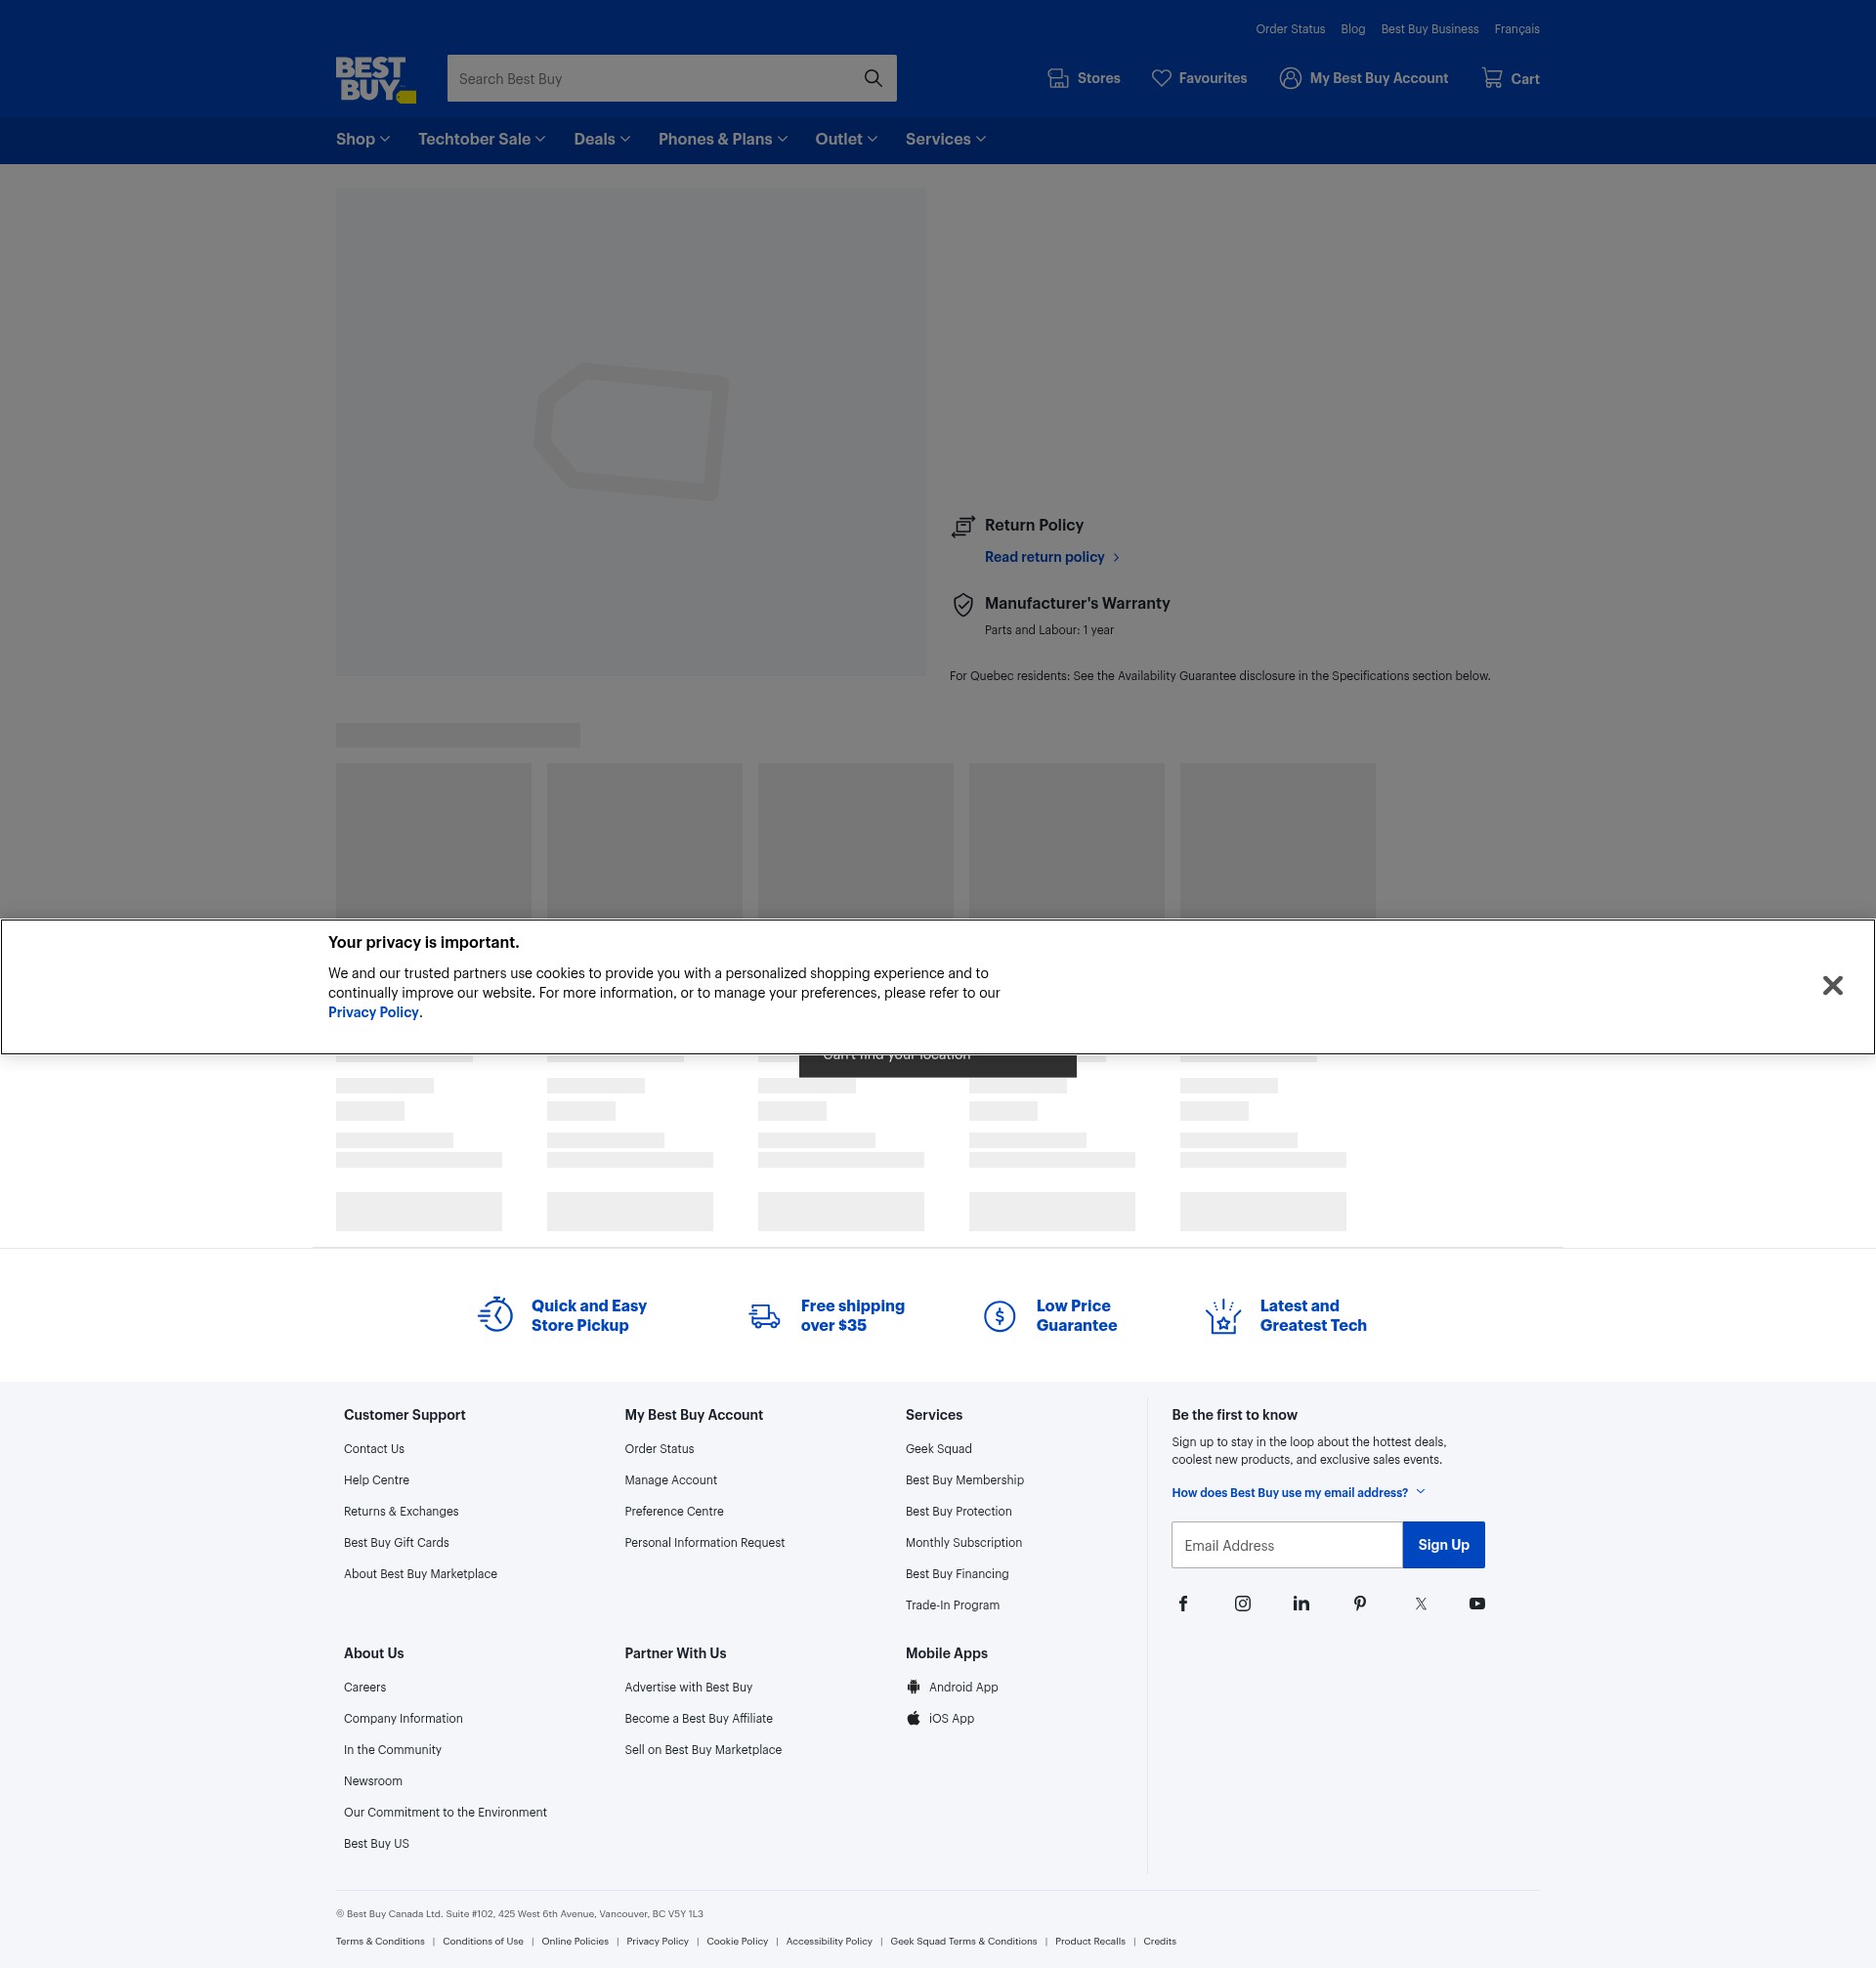Open Best Buy Pinterest page

coord(1360,1604)
